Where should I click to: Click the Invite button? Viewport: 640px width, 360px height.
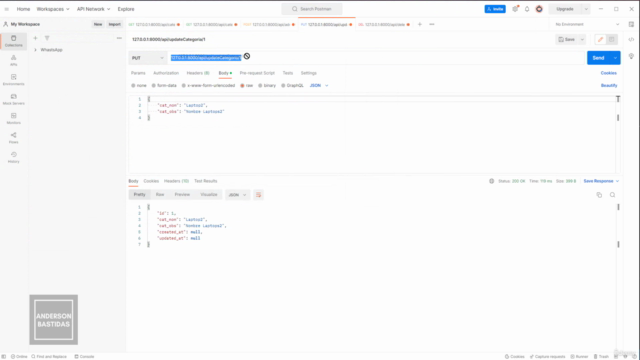(x=495, y=9)
